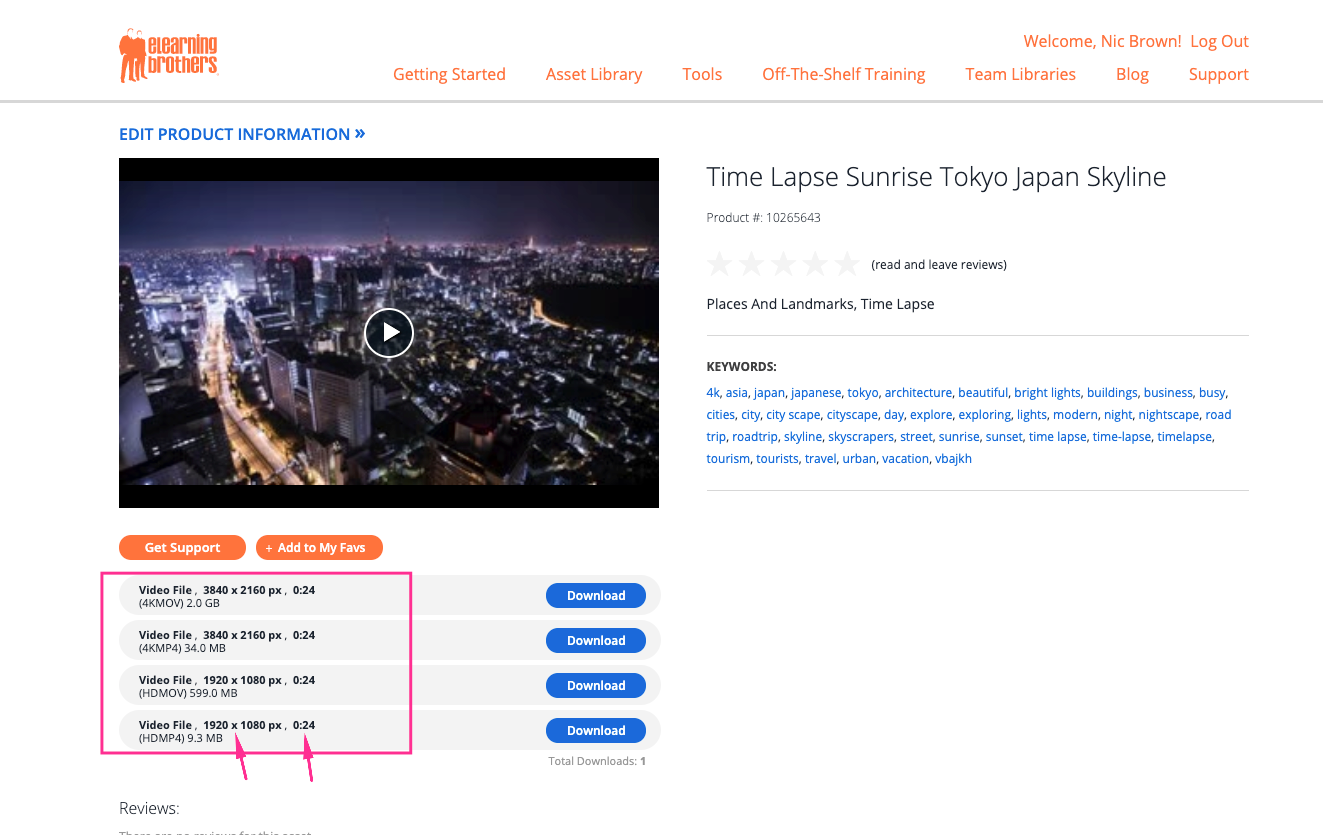The height and width of the screenshot is (835, 1323).
Task: Navigate to Team Libraries
Action: coord(1020,74)
